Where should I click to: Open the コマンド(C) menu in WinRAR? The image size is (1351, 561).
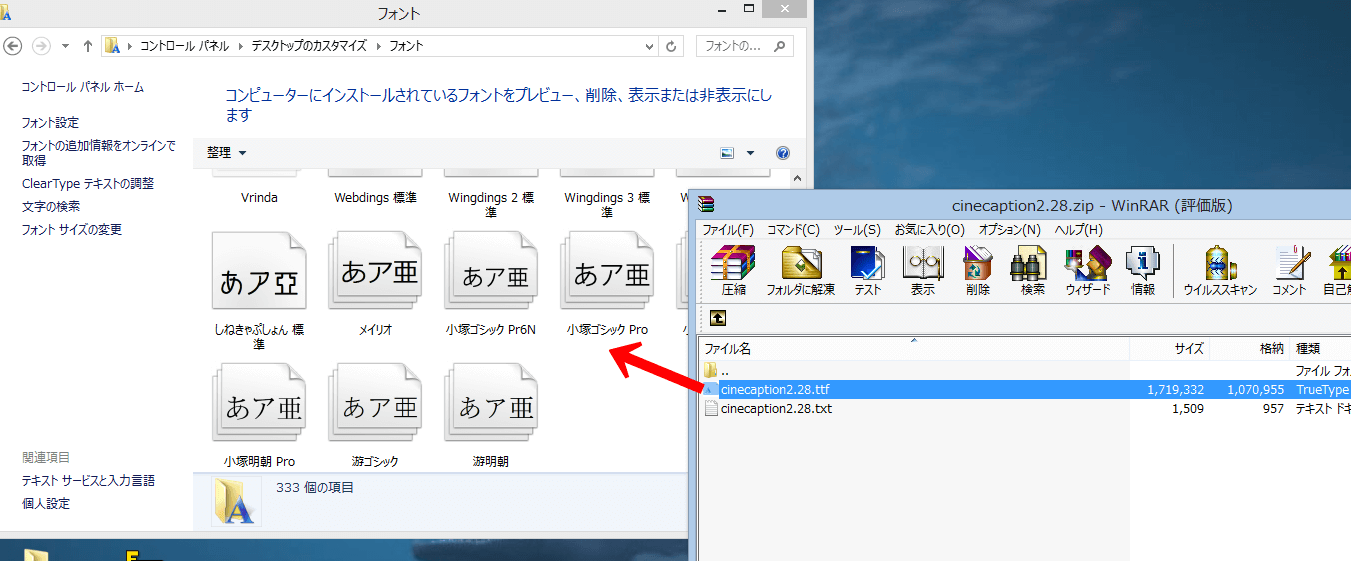pyautogui.click(x=793, y=230)
